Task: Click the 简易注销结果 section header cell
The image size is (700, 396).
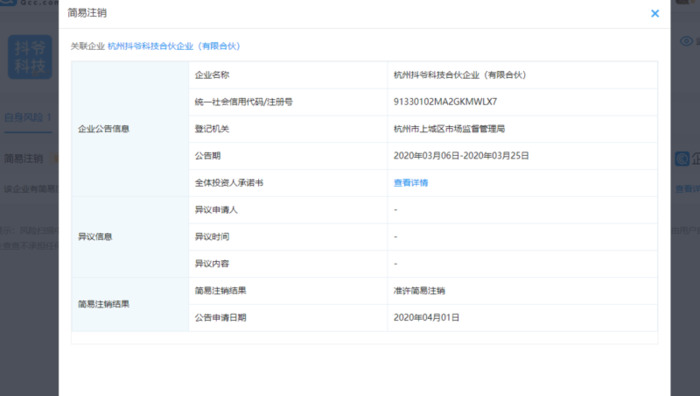Action: [130, 304]
